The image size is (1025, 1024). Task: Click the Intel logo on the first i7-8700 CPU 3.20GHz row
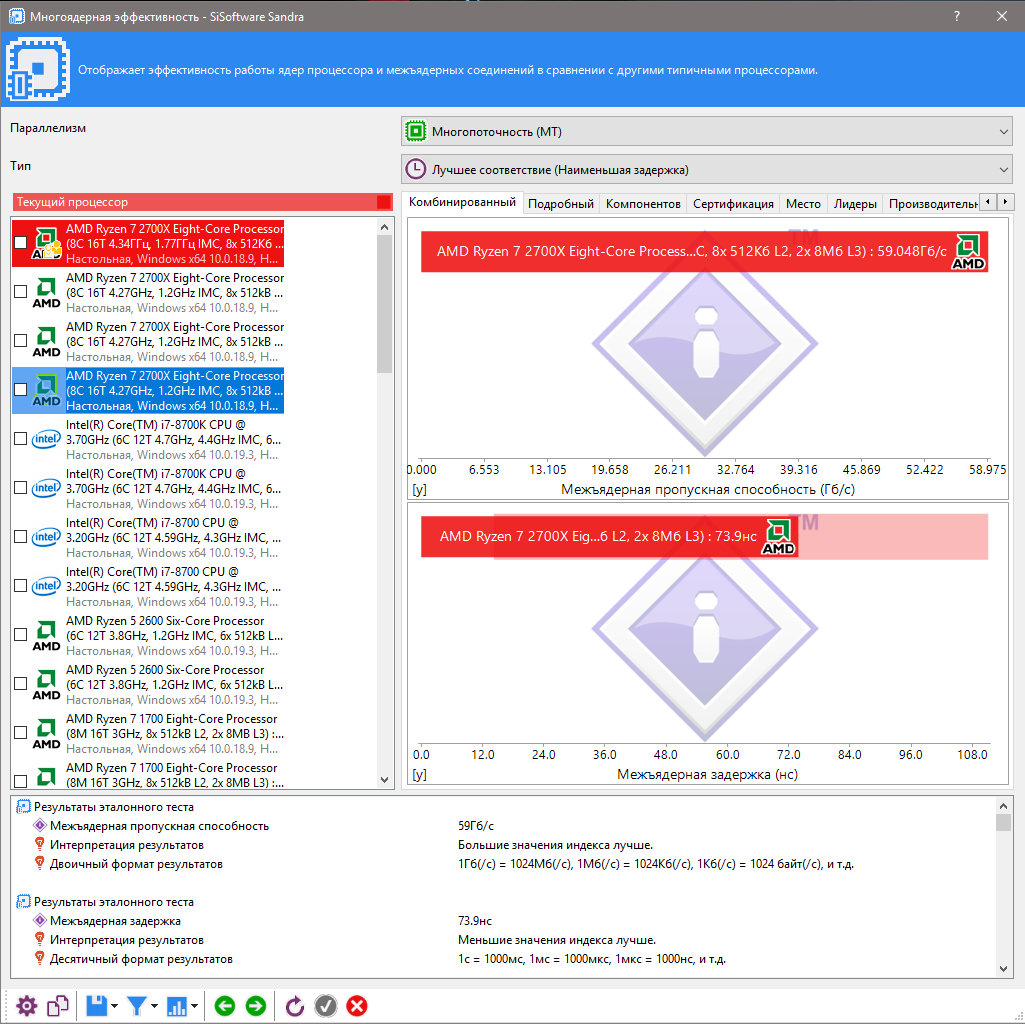46,537
